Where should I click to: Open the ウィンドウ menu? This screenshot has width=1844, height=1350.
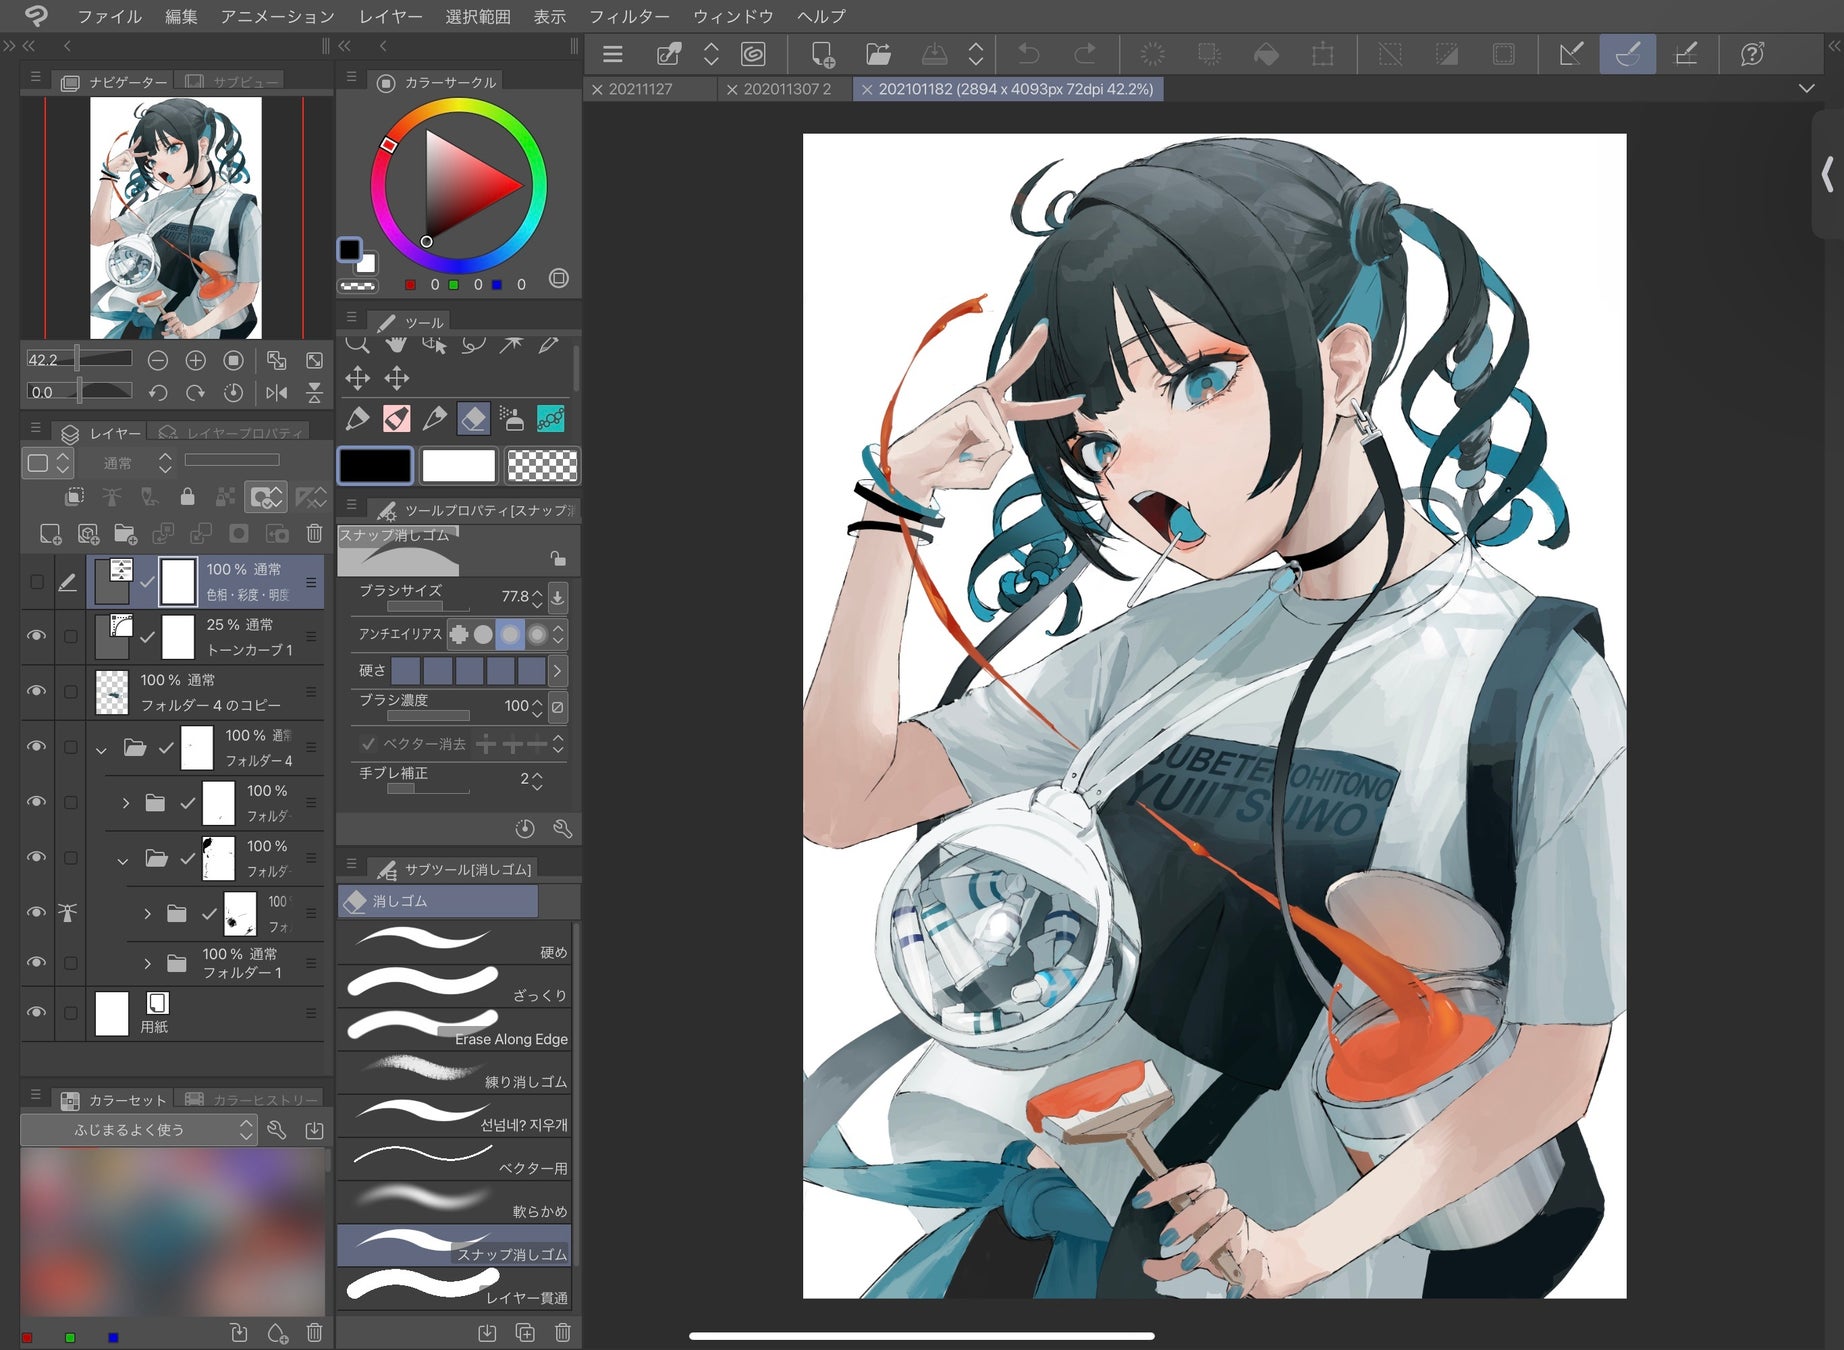tap(733, 17)
